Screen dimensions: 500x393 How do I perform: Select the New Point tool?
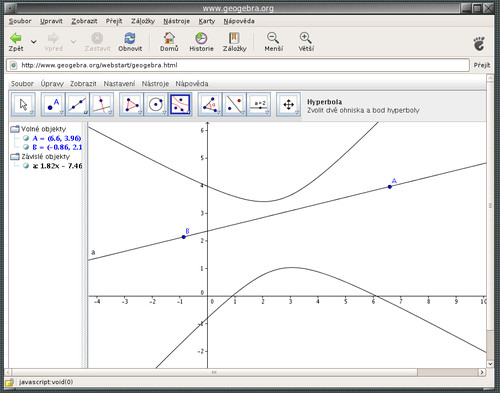(x=53, y=104)
